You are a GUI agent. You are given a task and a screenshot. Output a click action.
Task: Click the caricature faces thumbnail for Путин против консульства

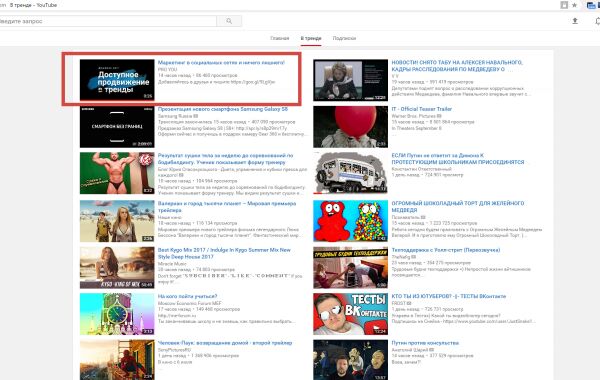click(x=351, y=360)
